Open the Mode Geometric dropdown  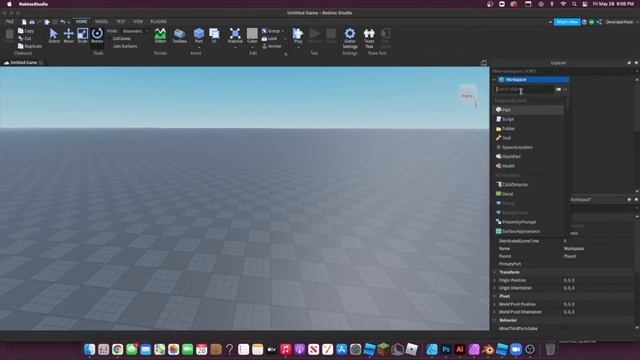[134, 31]
